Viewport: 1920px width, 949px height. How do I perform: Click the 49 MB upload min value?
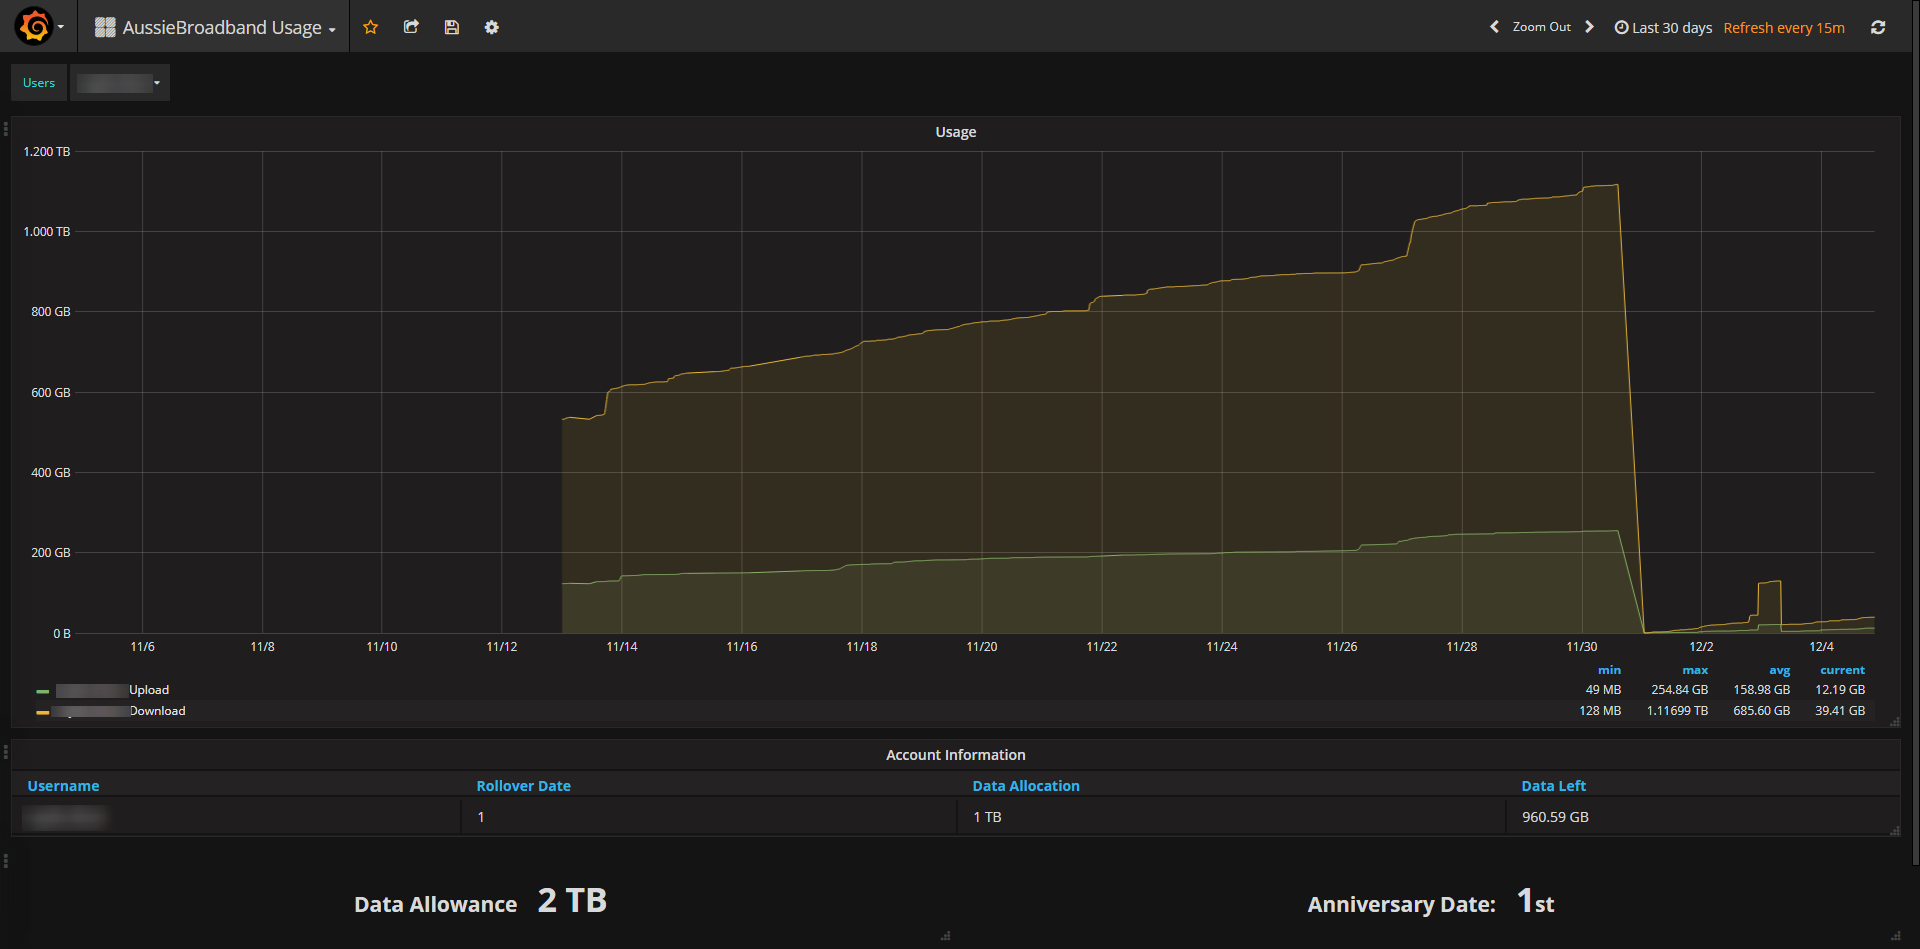point(1603,690)
